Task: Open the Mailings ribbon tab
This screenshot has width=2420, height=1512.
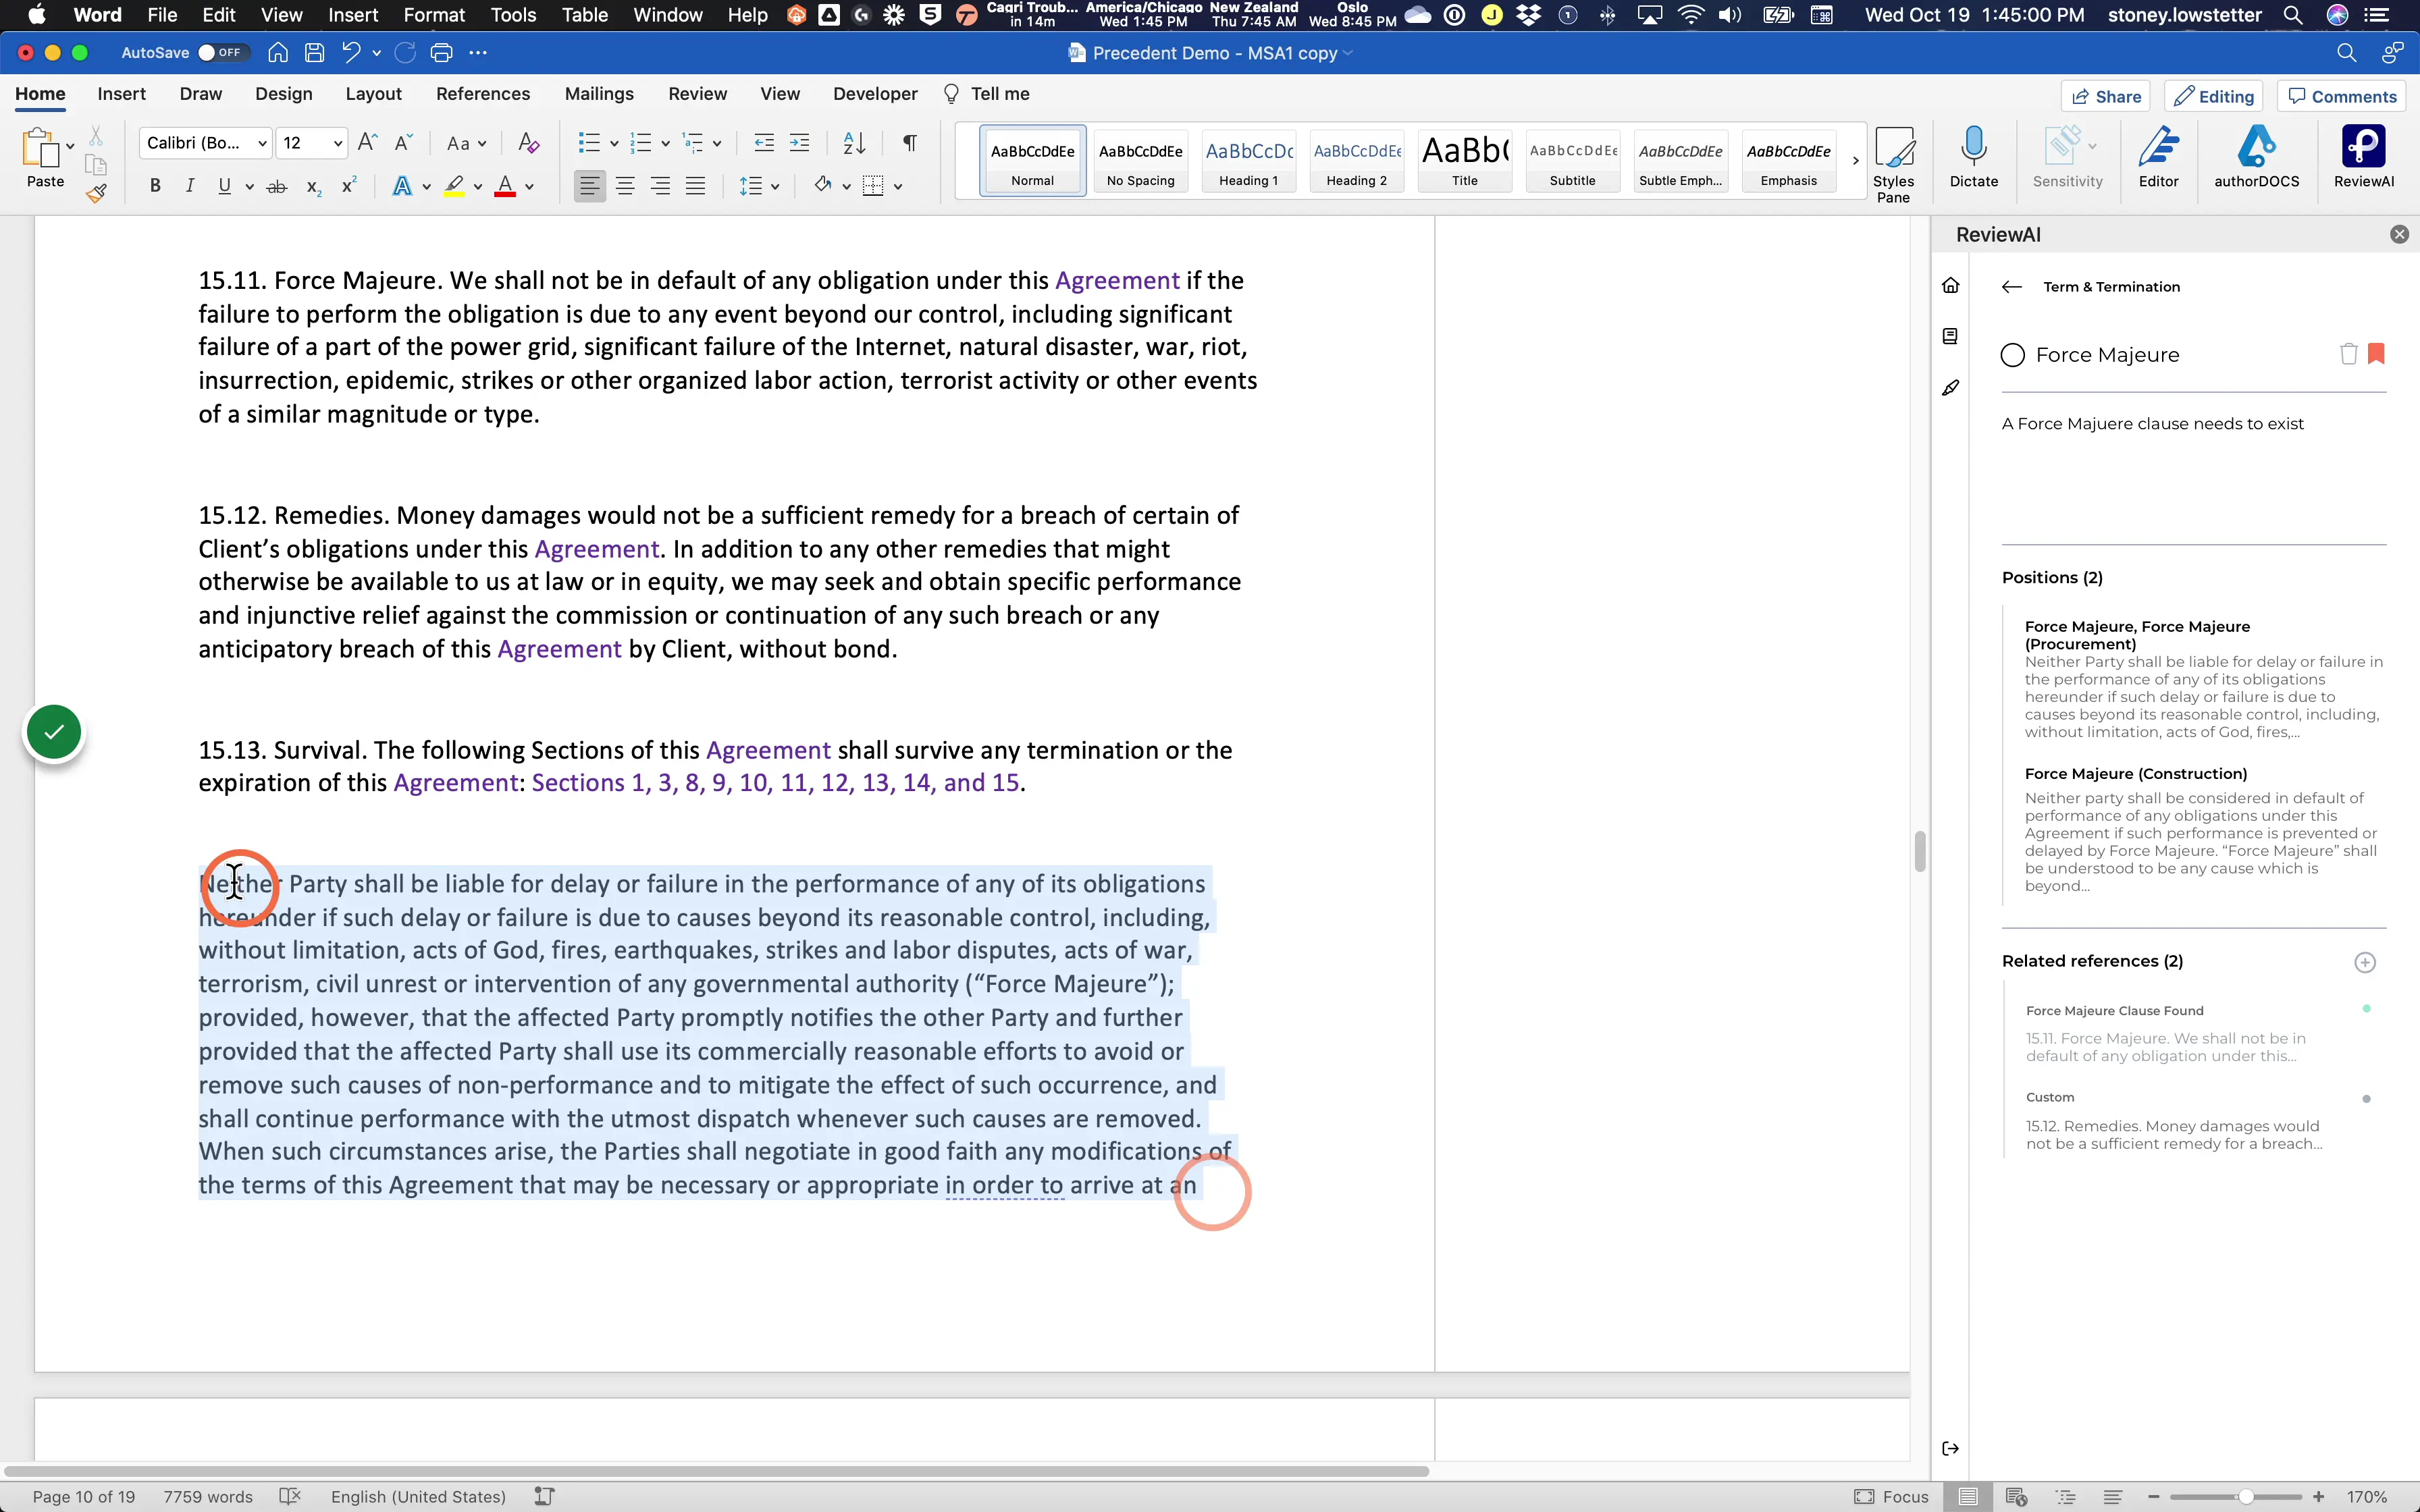Action: (599, 94)
